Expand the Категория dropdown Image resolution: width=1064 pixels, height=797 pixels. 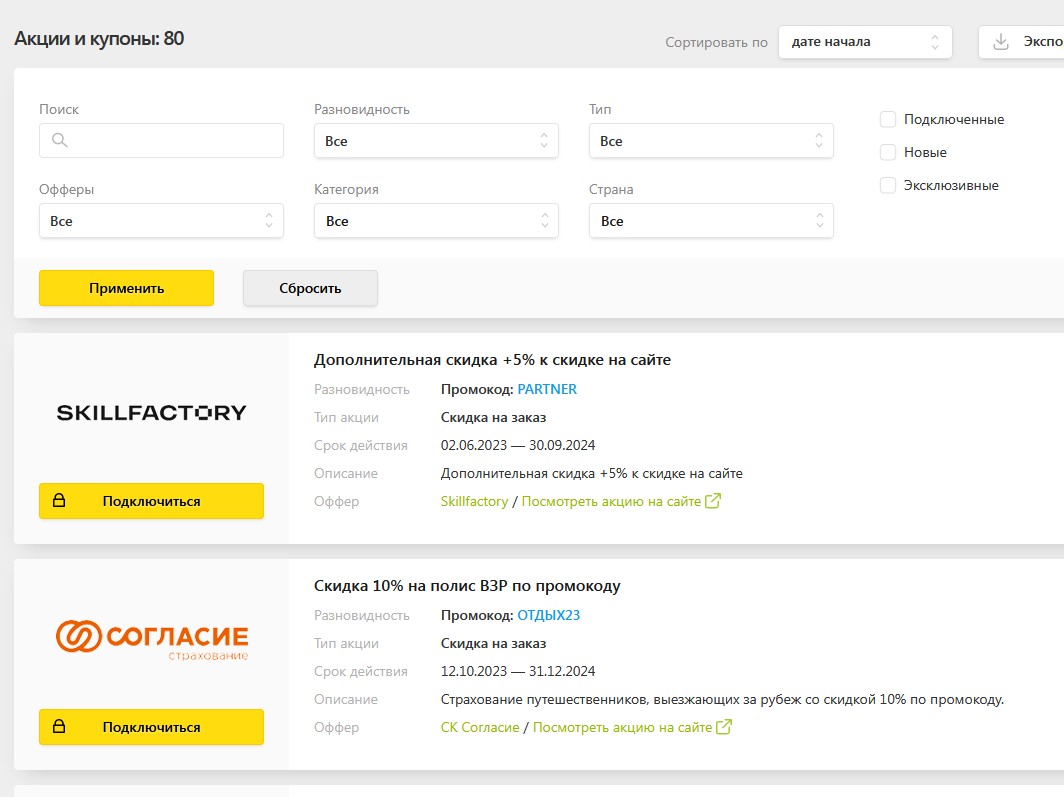436,221
